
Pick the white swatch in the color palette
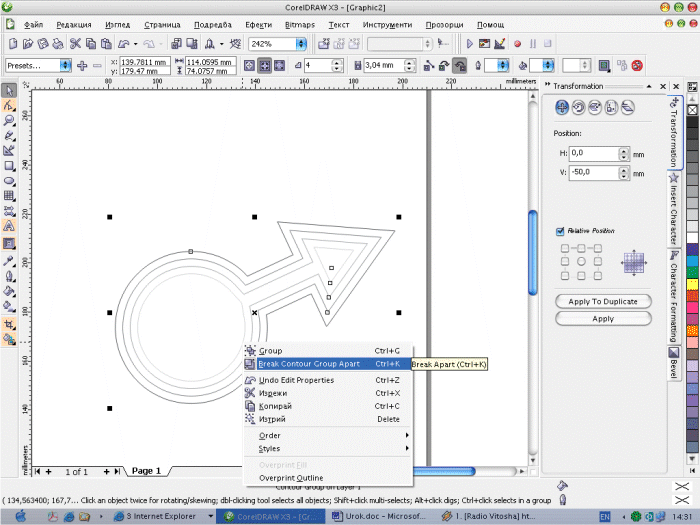tap(692, 238)
